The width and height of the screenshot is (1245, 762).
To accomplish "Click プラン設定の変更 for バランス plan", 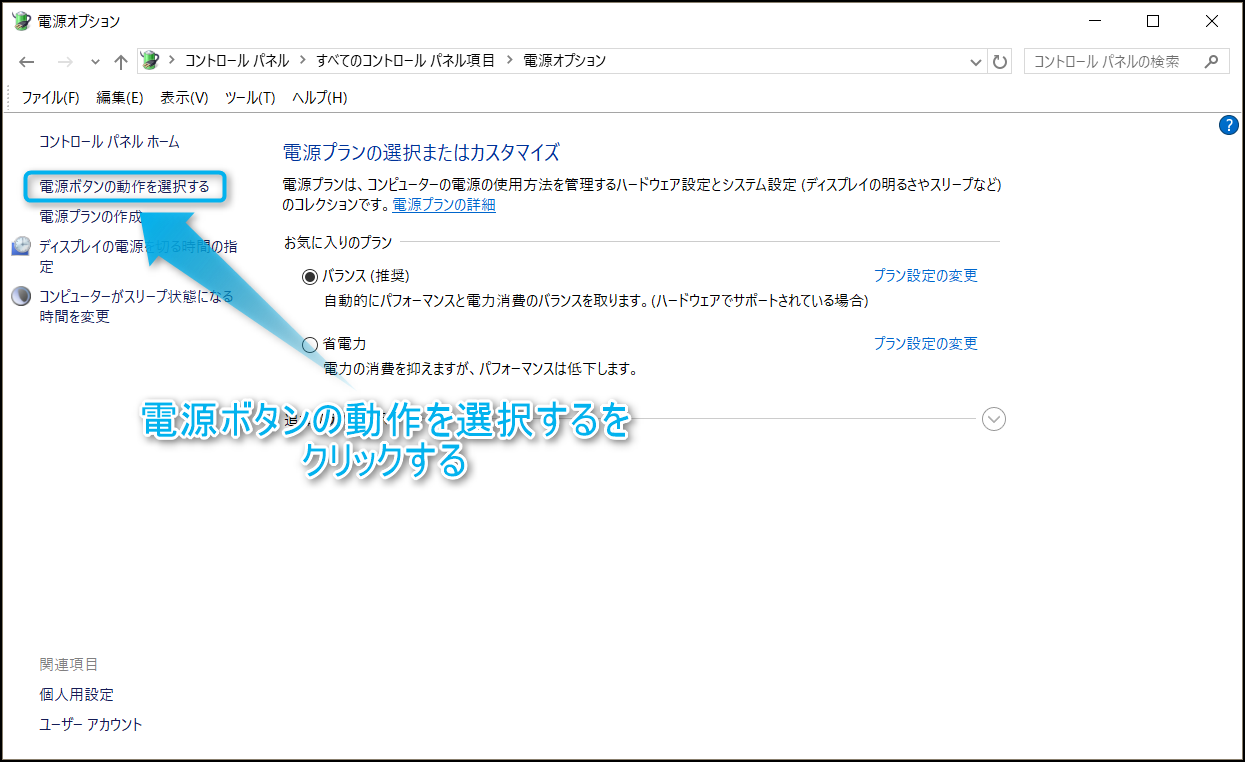I will click(x=925, y=276).
